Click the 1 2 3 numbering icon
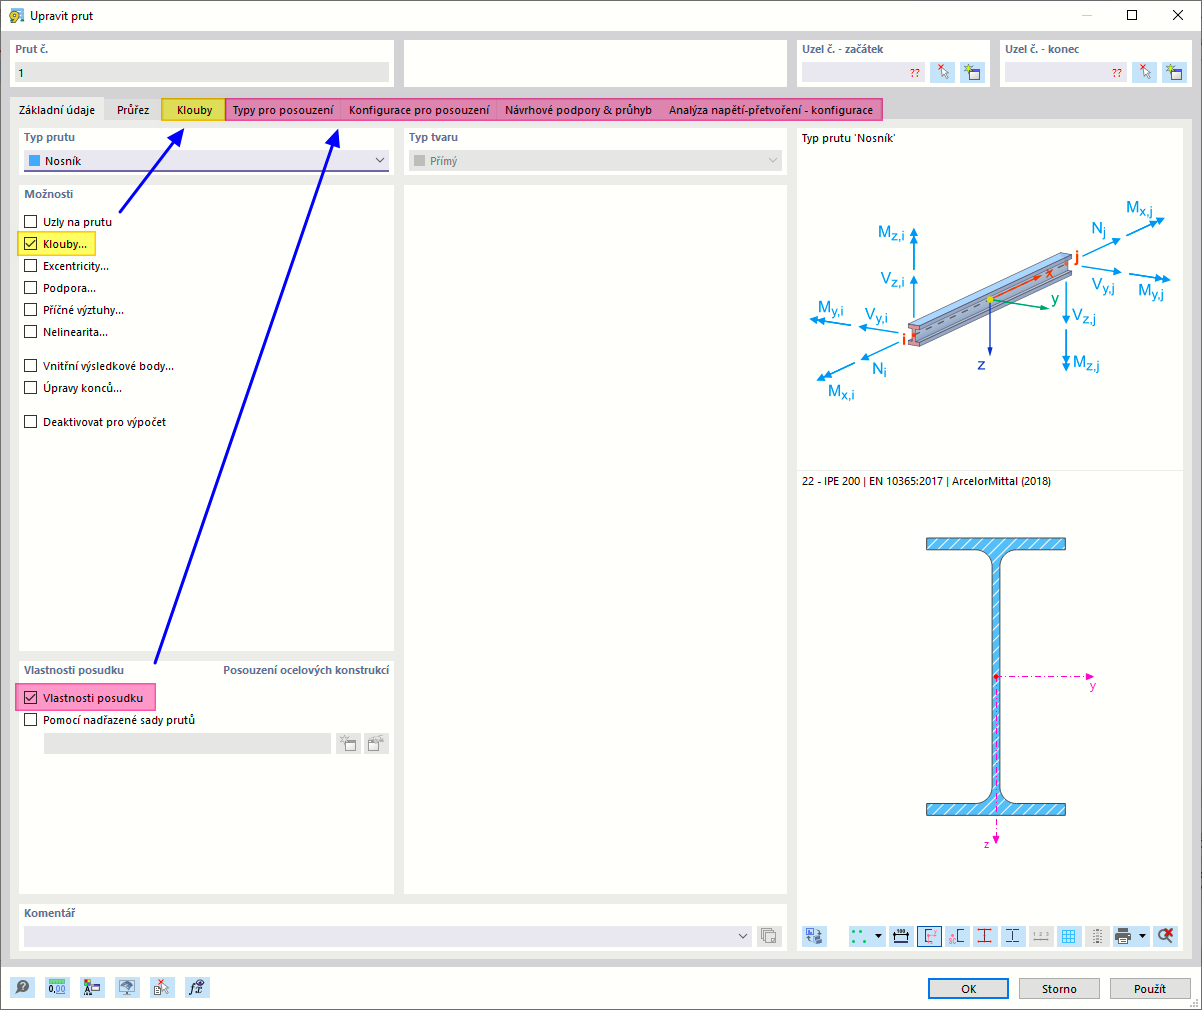Screen dimensions: 1202x1010 (x=1041, y=936)
